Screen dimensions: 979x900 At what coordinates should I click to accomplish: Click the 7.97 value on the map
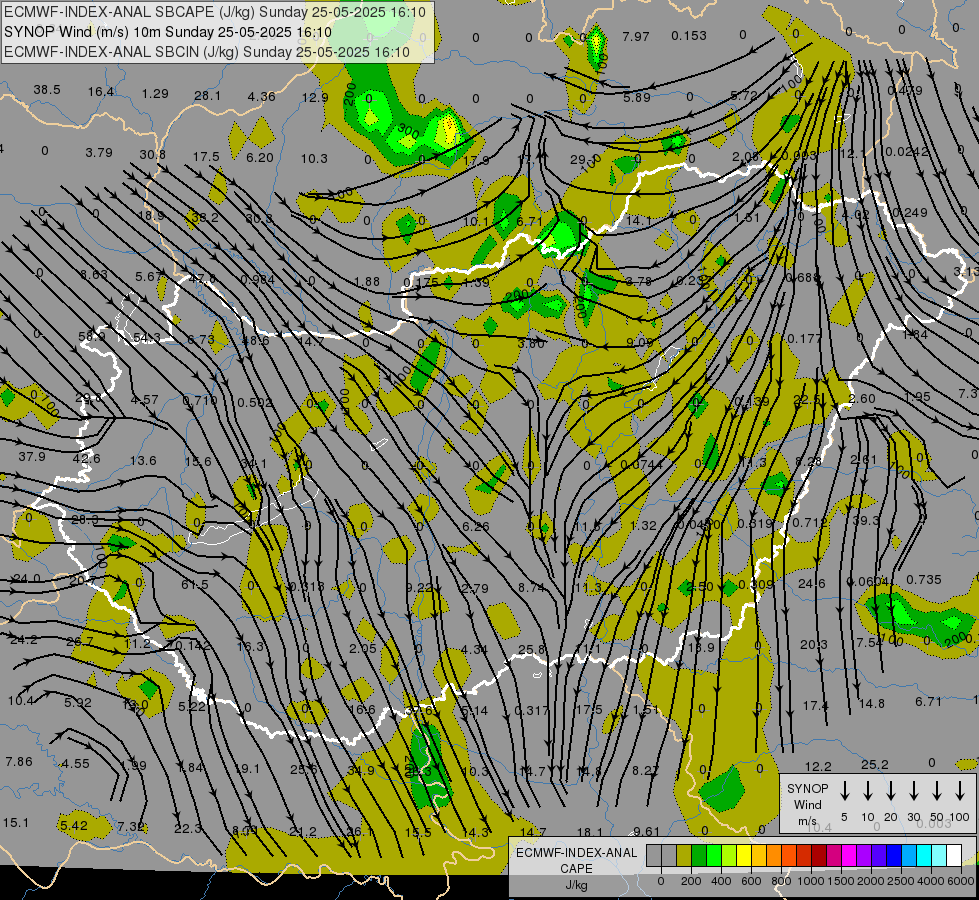pyautogui.click(x=636, y=37)
